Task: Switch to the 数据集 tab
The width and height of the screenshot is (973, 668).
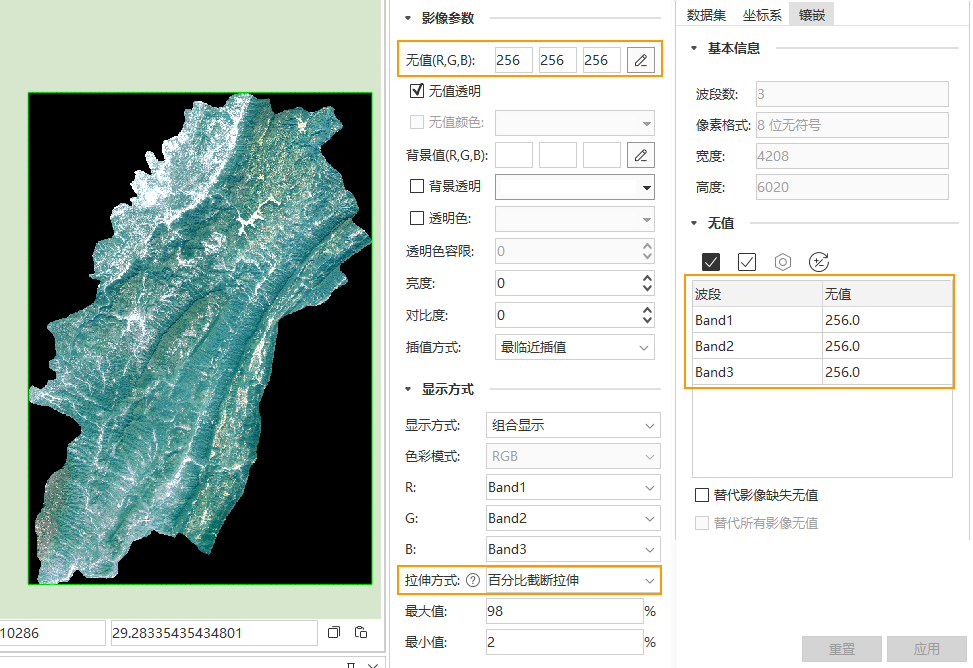Action: point(706,14)
